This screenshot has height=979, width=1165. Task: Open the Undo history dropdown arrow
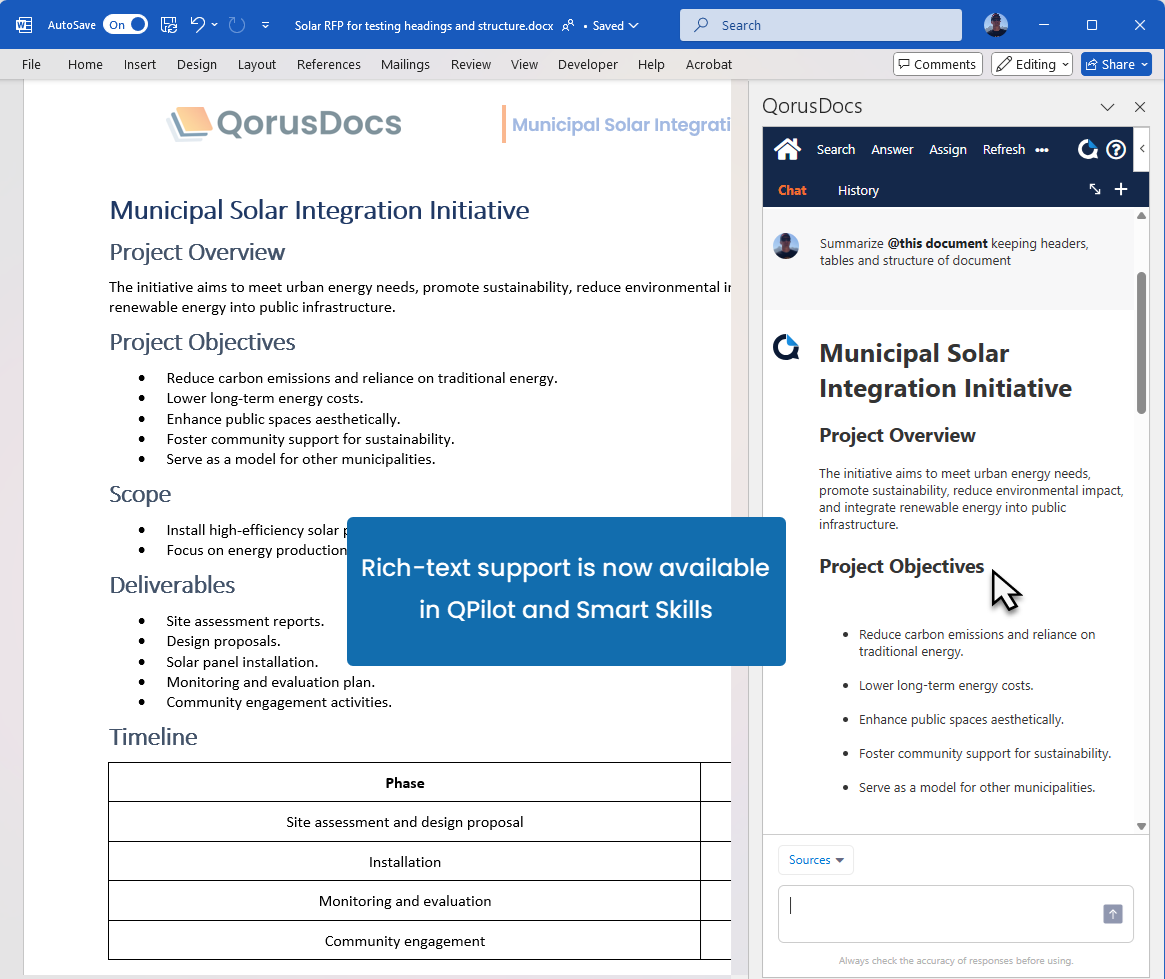pos(215,25)
